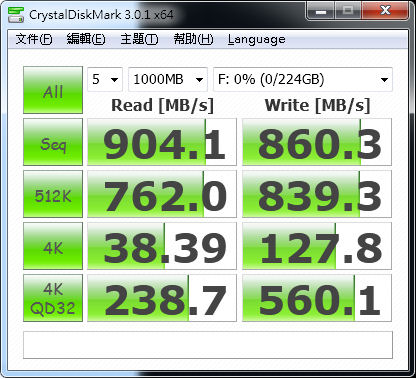Open the 幫助(H) menu
The width and height of the screenshot is (417, 379).
(193, 39)
